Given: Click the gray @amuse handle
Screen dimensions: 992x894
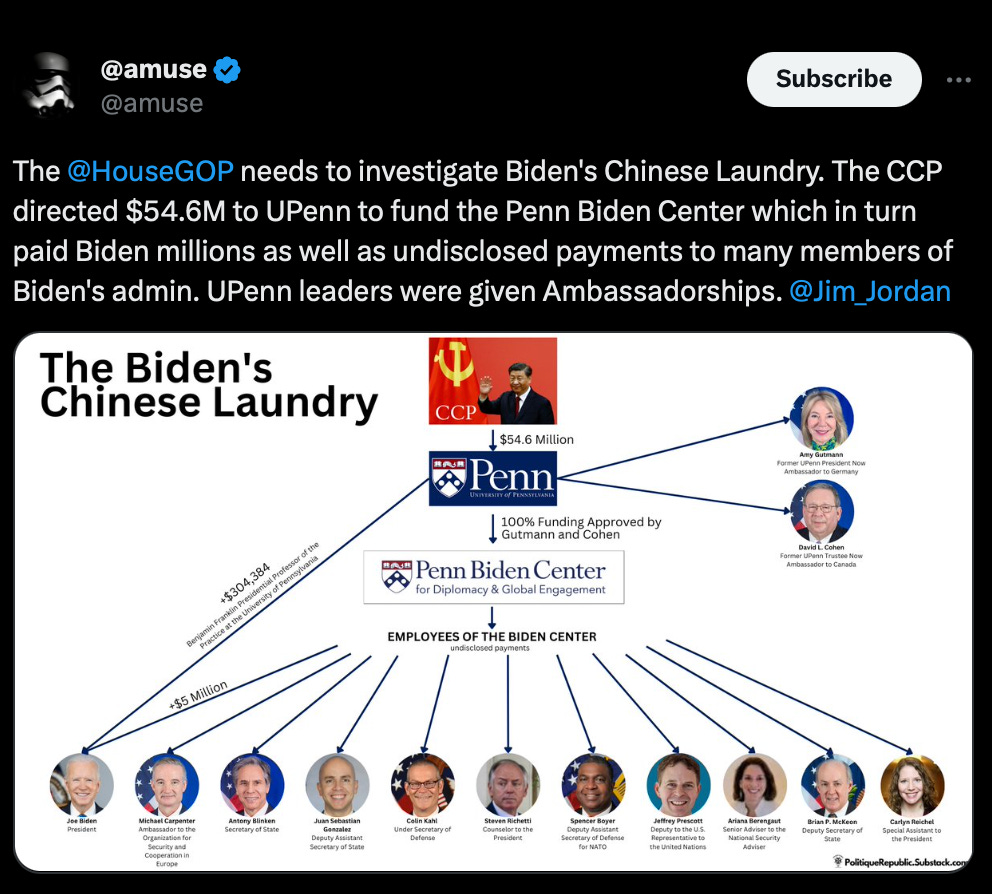Looking at the screenshot, I should (152, 103).
